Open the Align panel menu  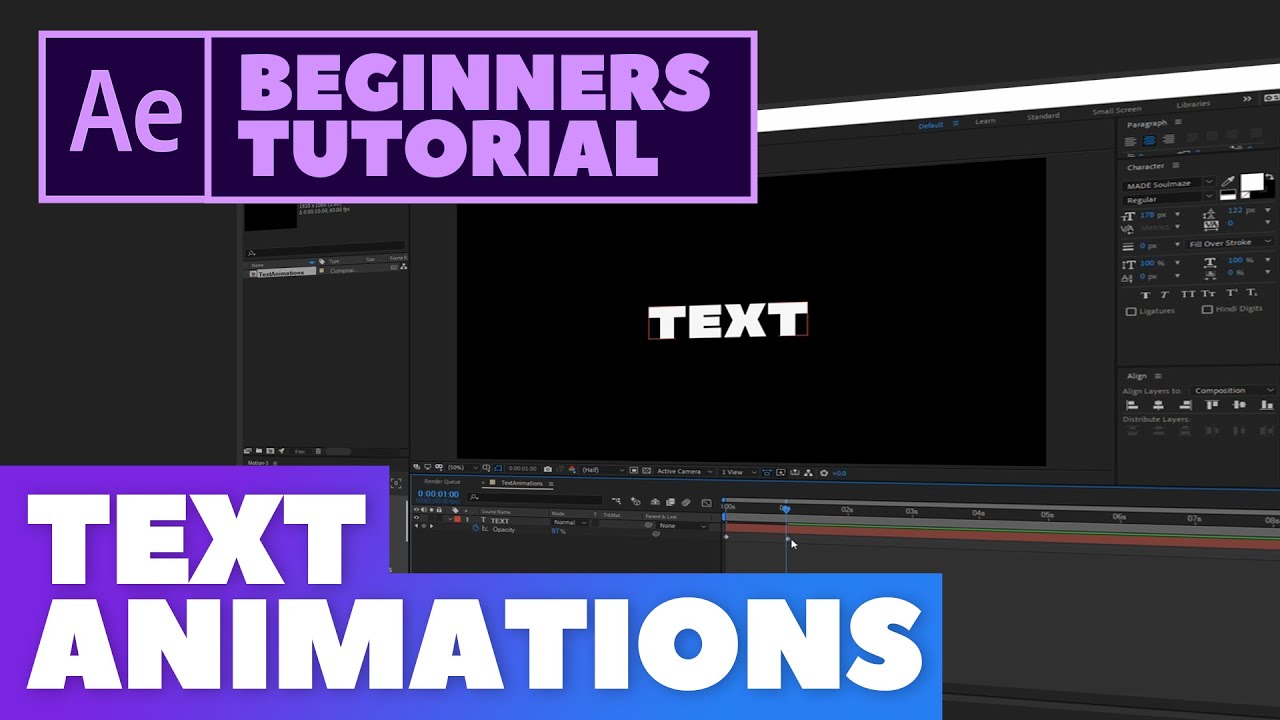[x=1158, y=376]
